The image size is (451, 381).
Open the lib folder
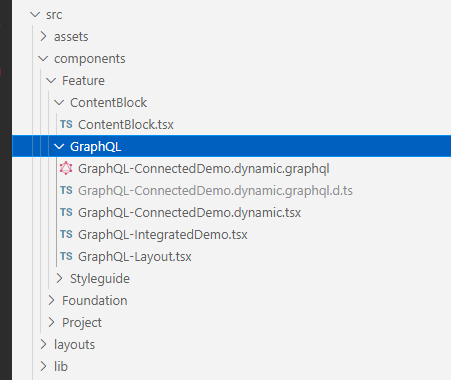pyautogui.click(x=231, y=366)
